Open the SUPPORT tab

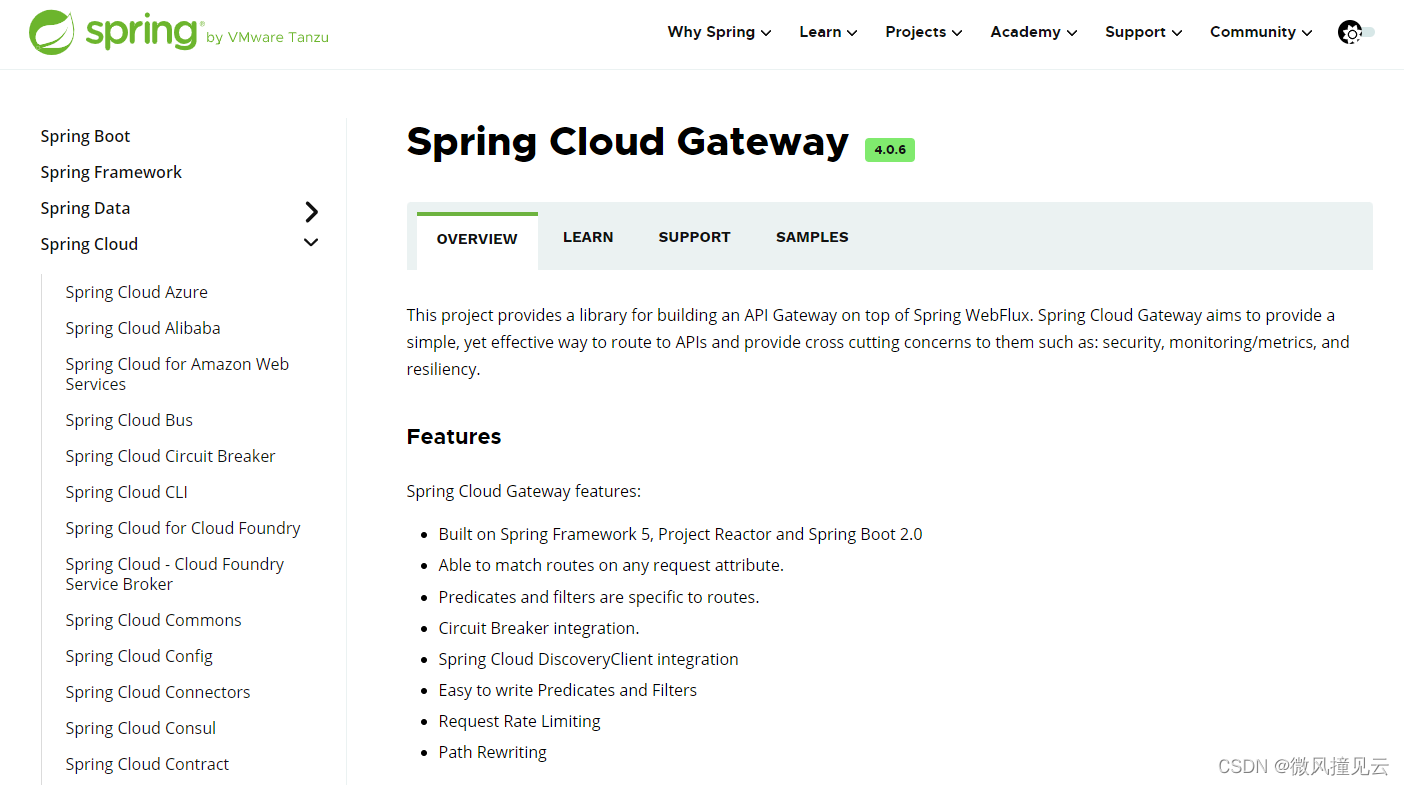[x=694, y=237]
